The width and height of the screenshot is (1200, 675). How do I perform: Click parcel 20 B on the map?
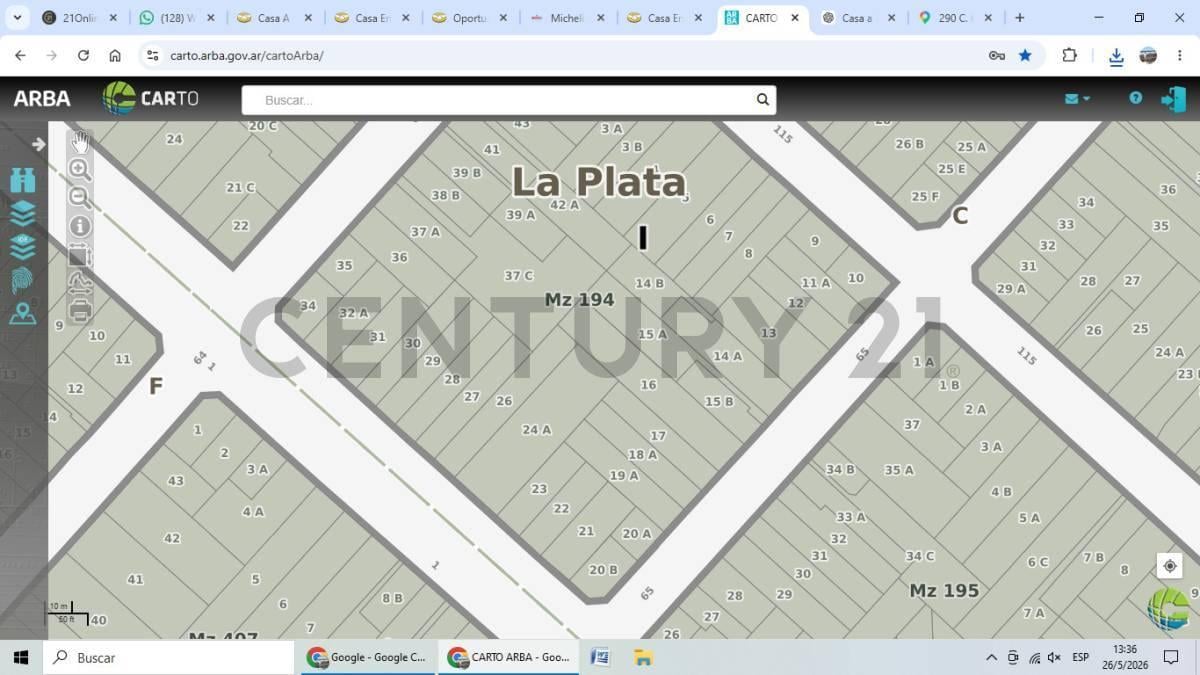pyautogui.click(x=603, y=570)
